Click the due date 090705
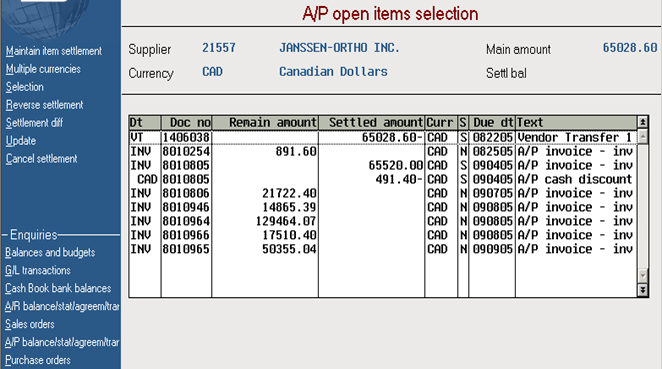 coord(493,193)
